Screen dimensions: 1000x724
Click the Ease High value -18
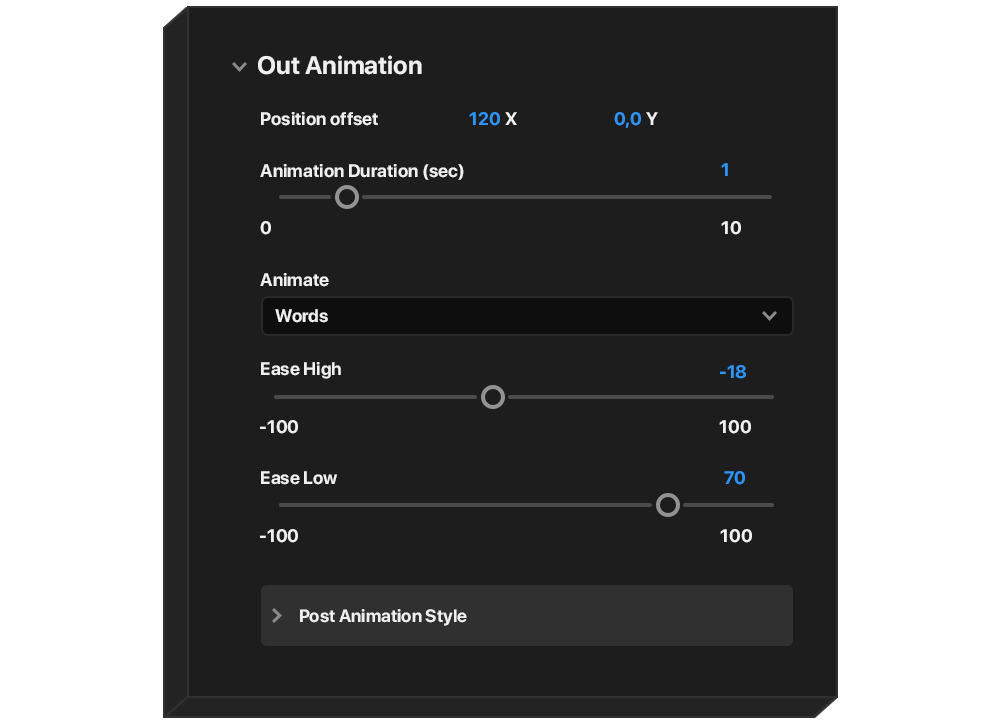[732, 372]
